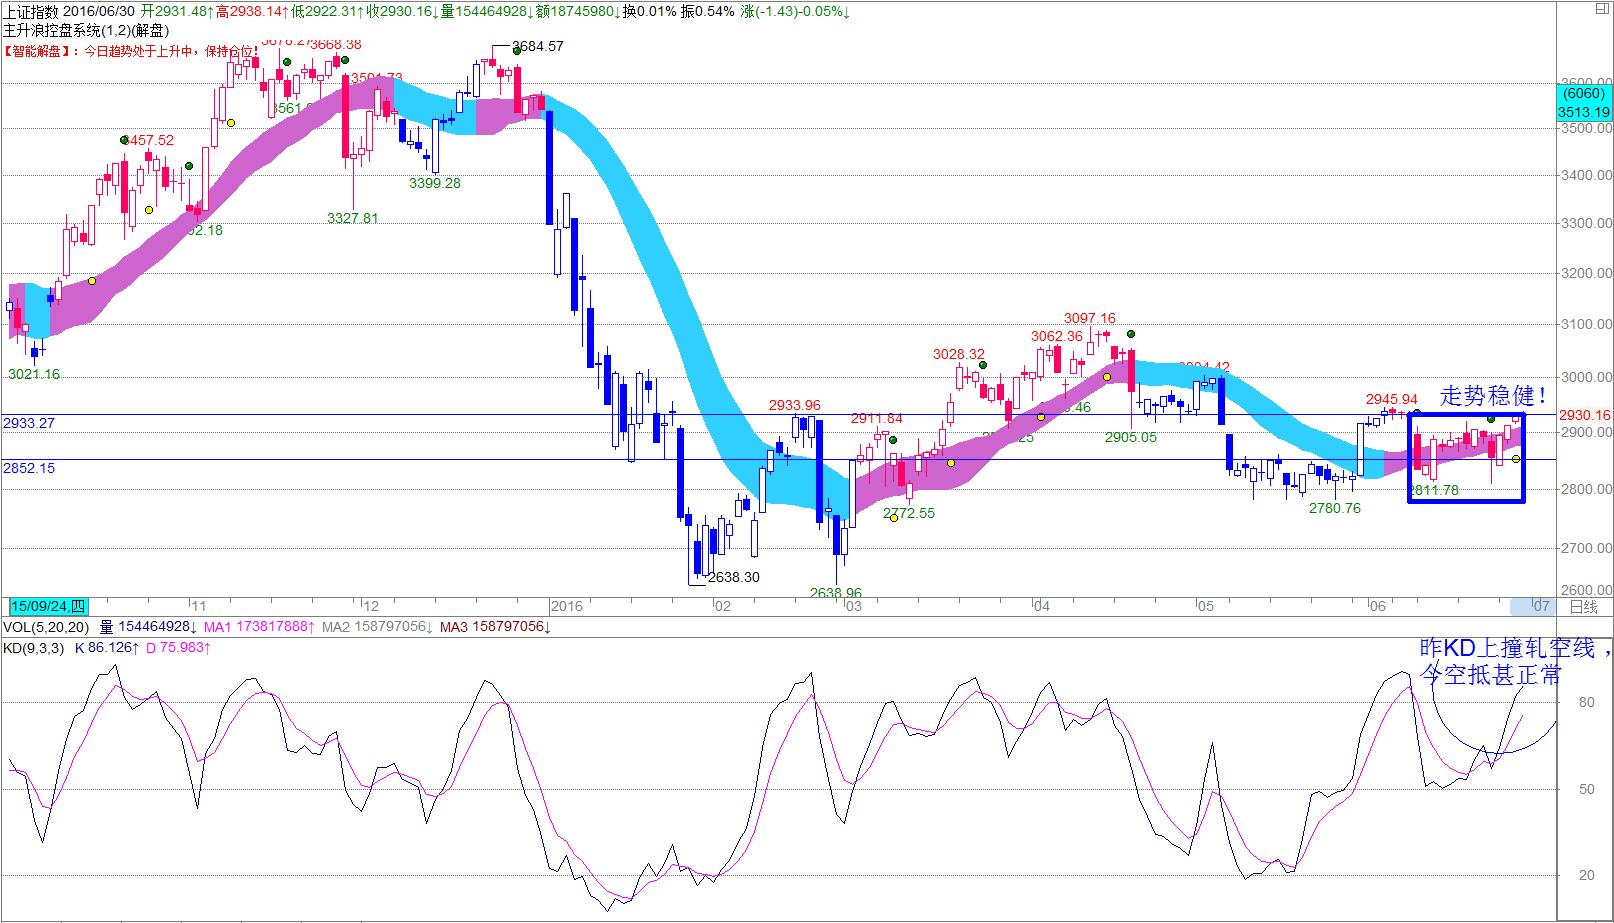
Task: Click the 2905.05 low price label
Action: (1131, 437)
